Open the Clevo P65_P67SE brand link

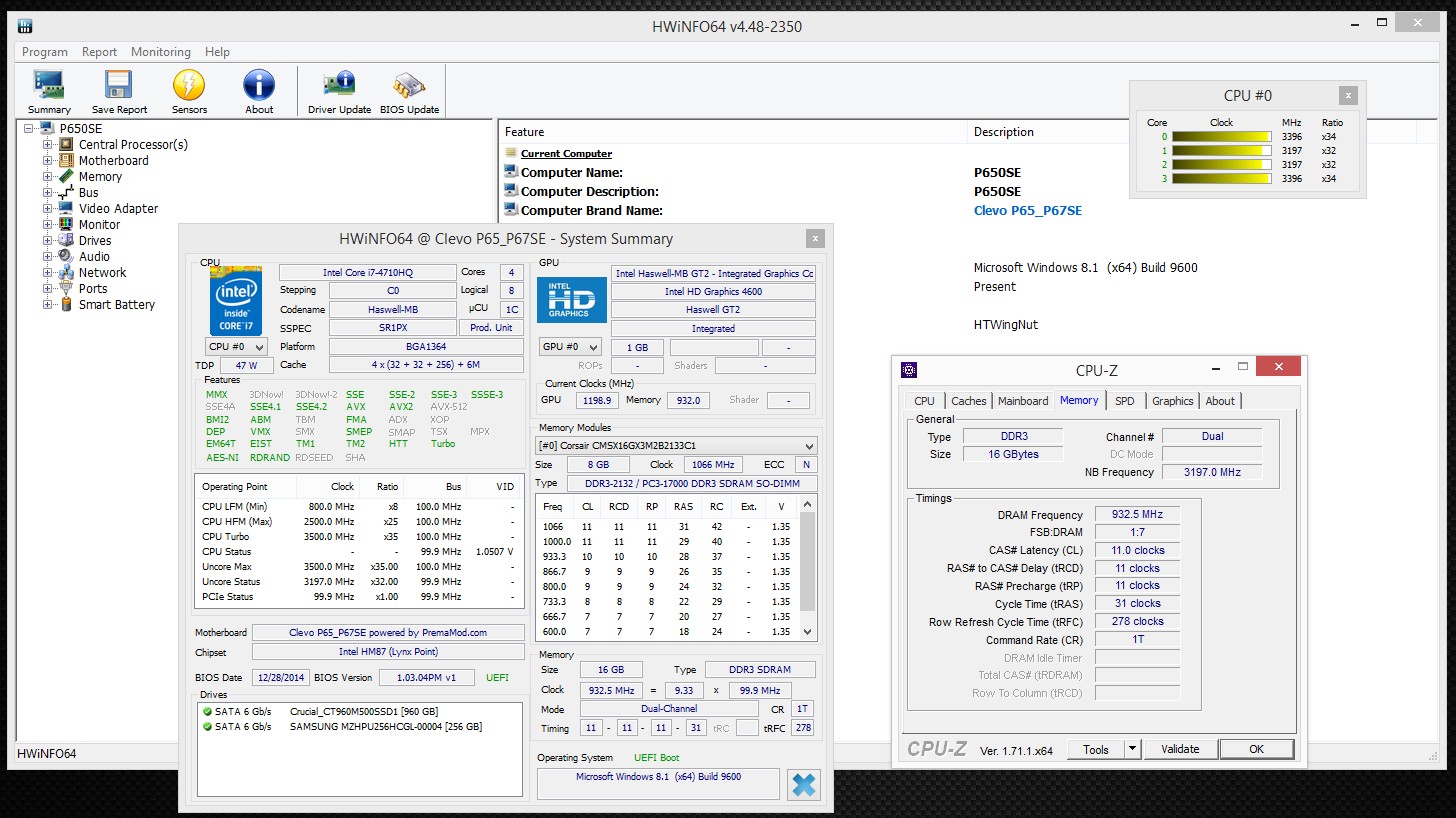click(x=1027, y=211)
